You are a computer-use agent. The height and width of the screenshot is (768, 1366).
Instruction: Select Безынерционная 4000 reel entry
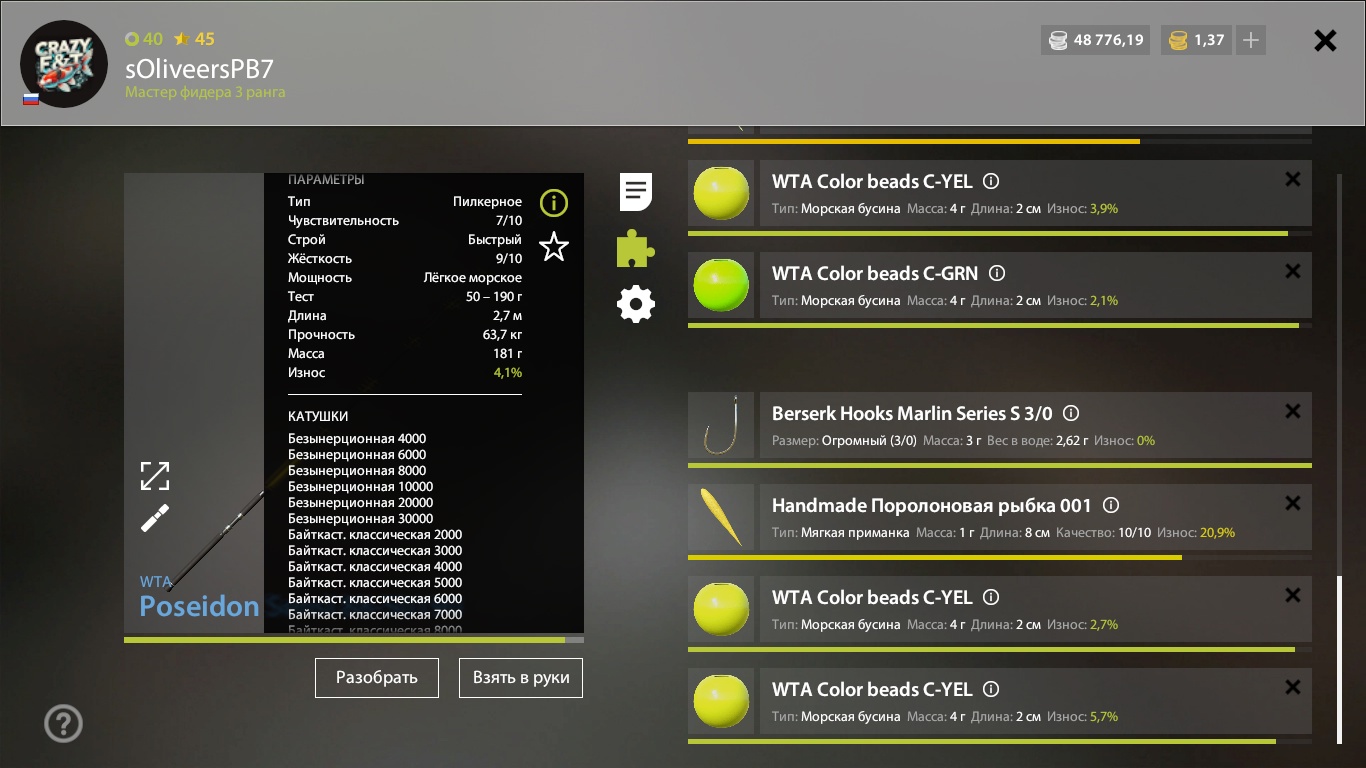357,438
